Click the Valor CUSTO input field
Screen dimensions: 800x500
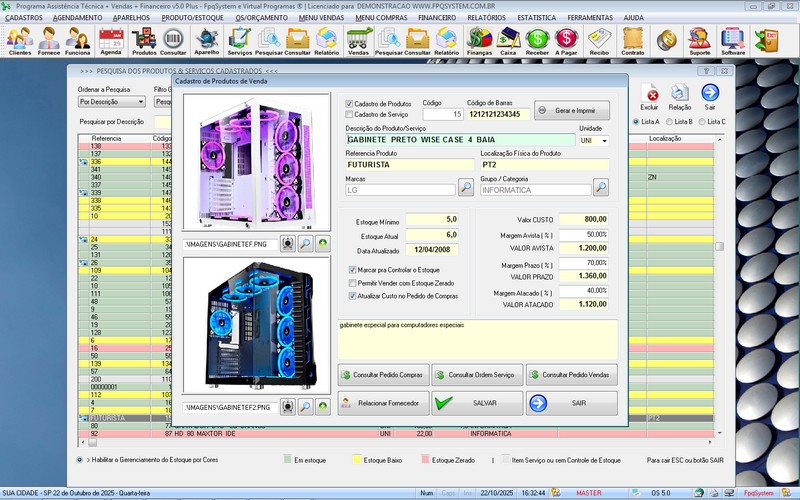pos(582,219)
